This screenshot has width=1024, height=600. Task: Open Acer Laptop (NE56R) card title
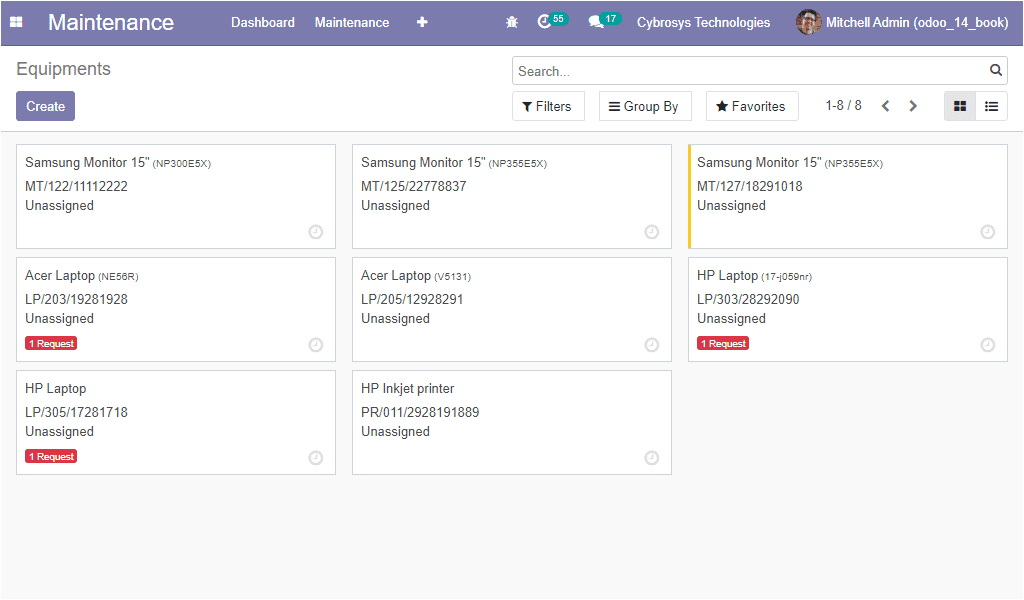pyautogui.click(x=82, y=276)
